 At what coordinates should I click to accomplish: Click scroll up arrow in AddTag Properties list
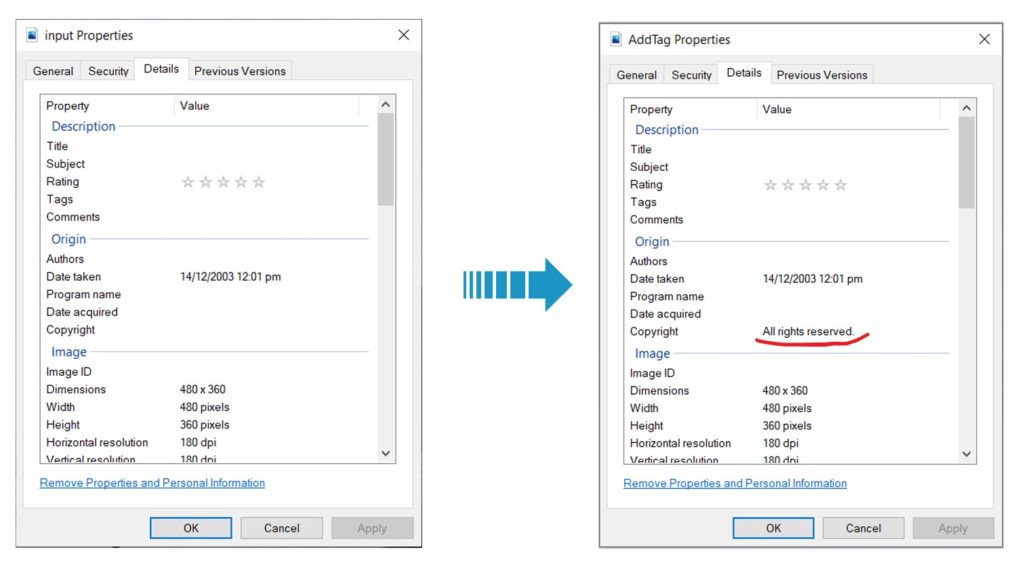tap(966, 109)
